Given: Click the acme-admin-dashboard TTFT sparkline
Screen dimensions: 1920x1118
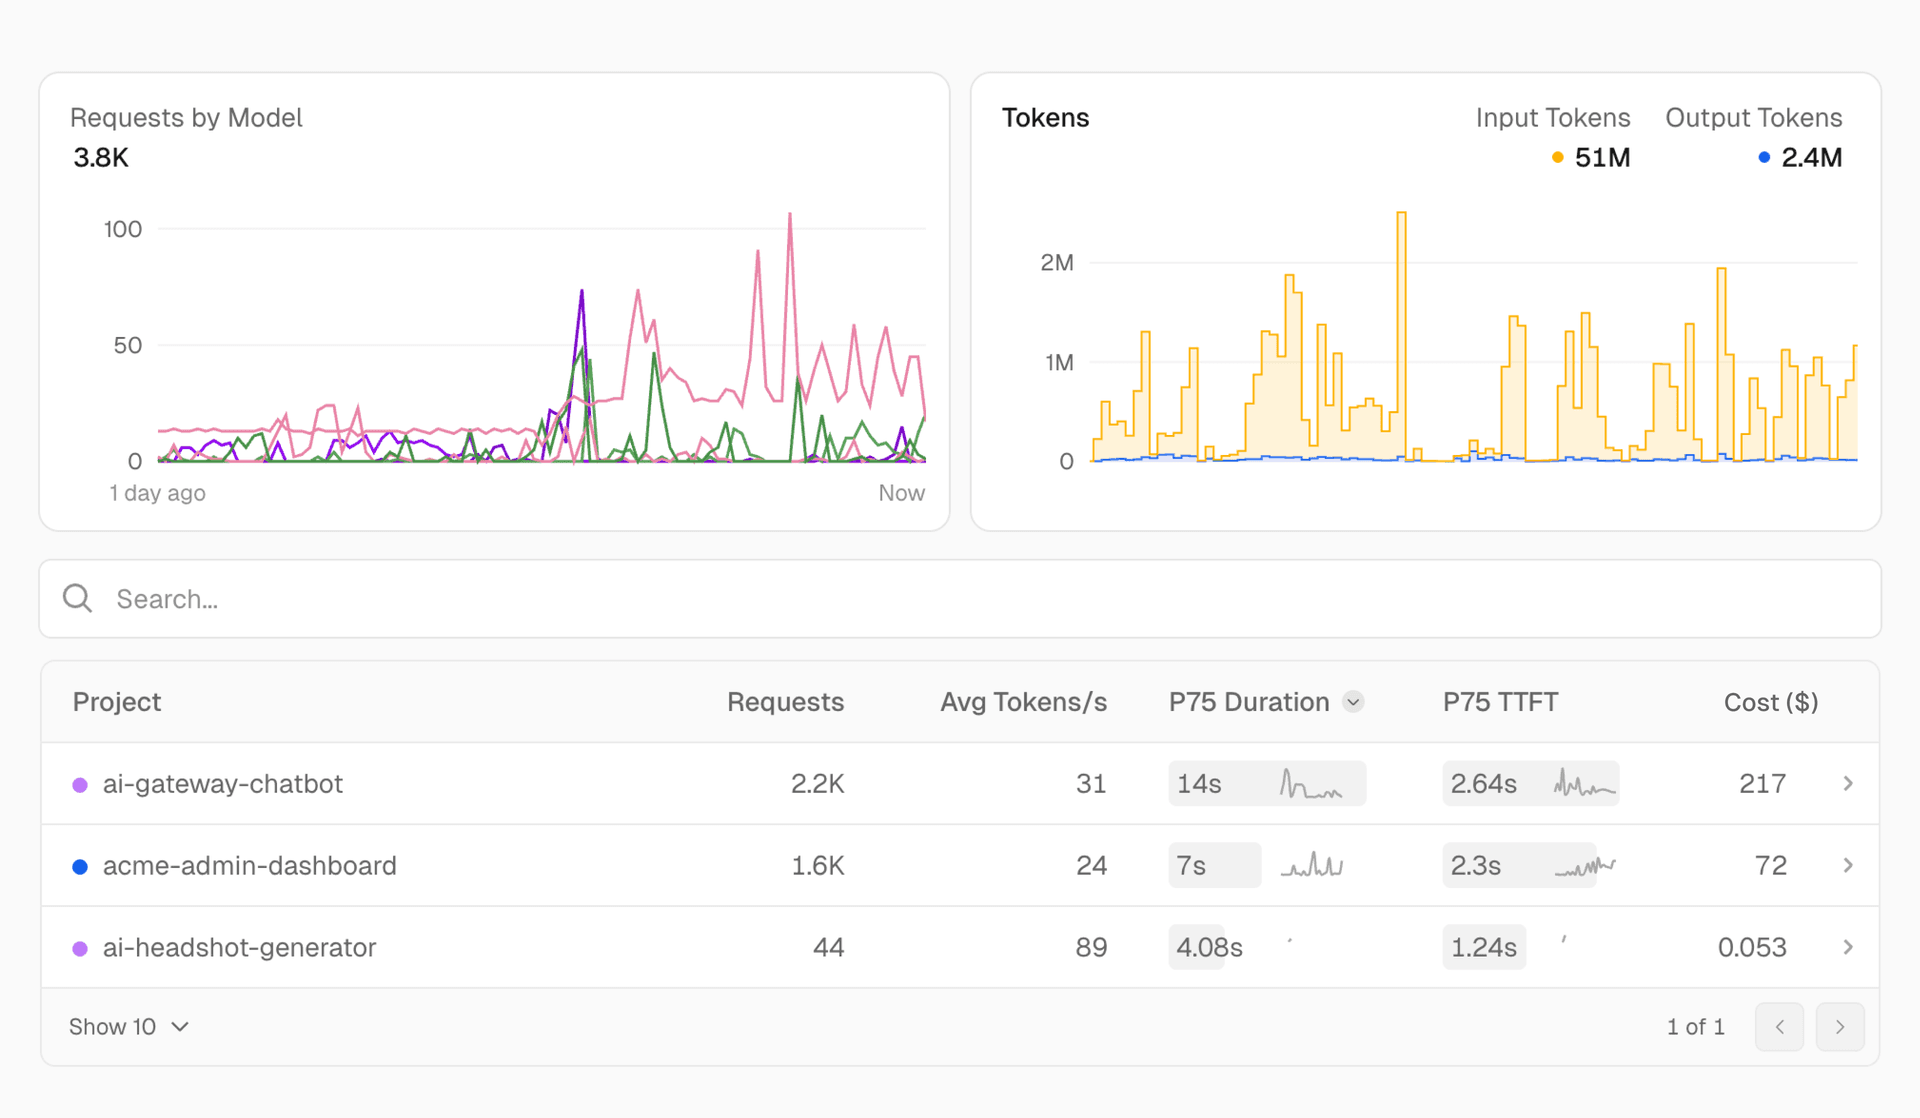Looking at the screenshot, I should [x=1584, y=866].
